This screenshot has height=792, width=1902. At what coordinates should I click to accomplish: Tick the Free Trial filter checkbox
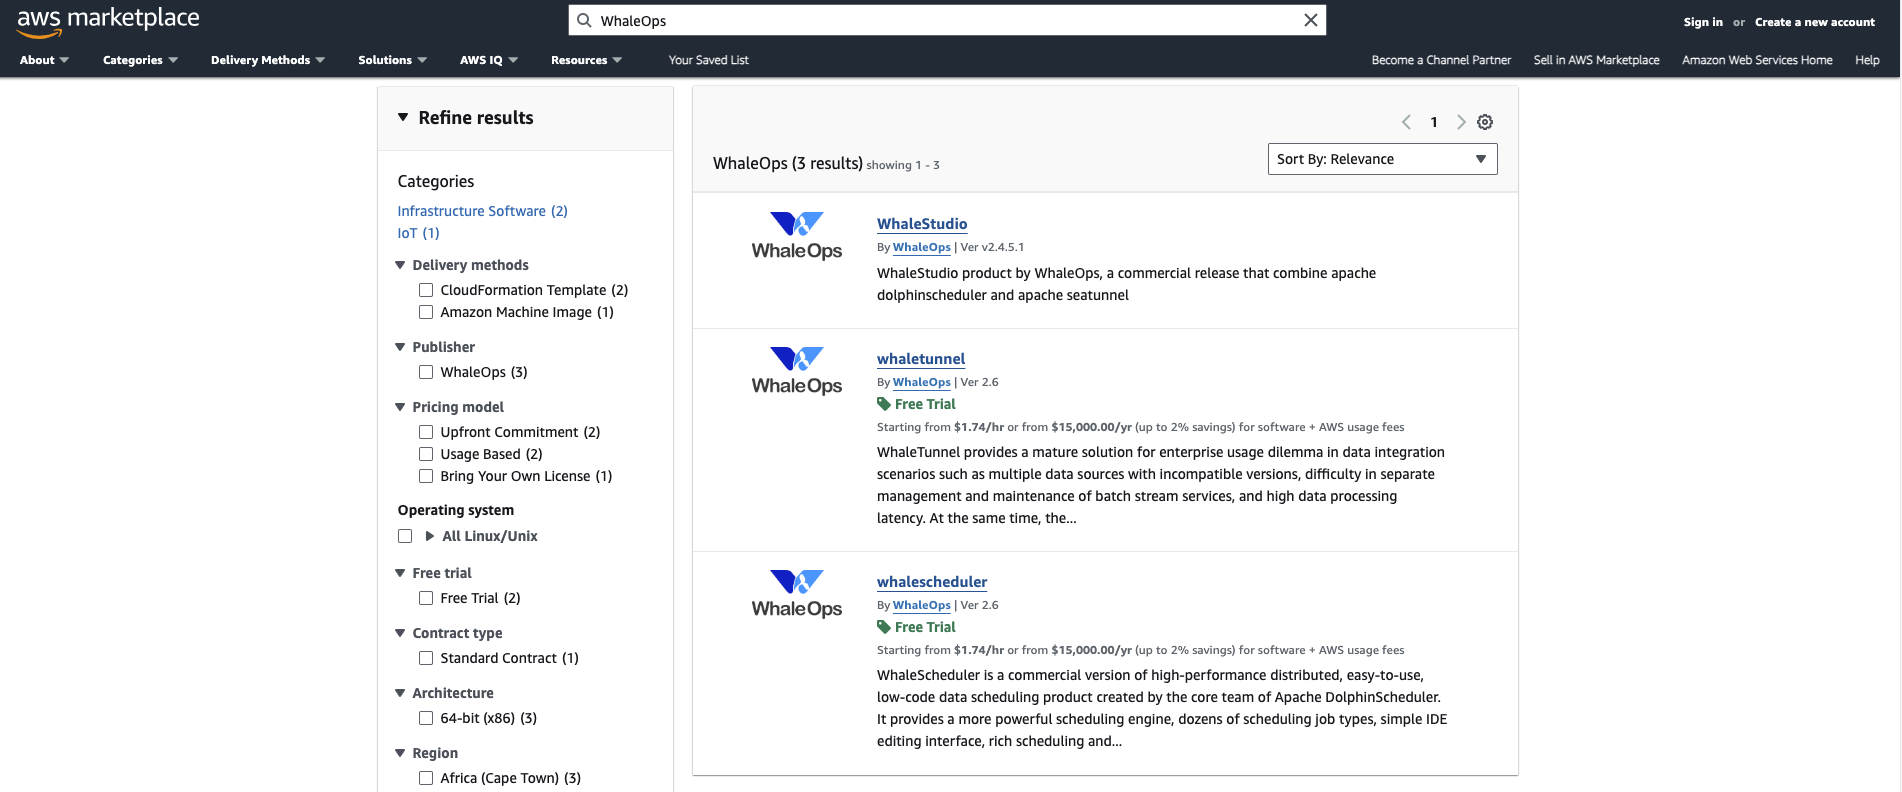(426, 598)
